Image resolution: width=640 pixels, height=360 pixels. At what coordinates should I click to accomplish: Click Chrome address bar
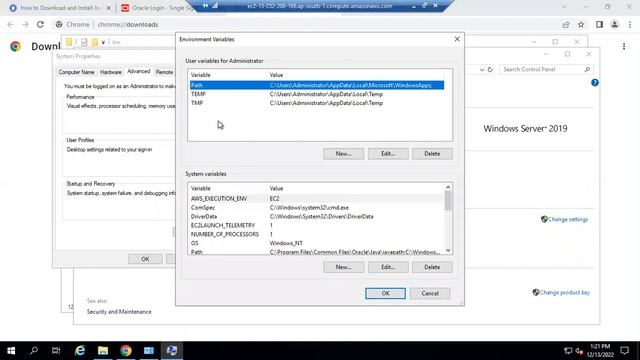coord(306,24)
